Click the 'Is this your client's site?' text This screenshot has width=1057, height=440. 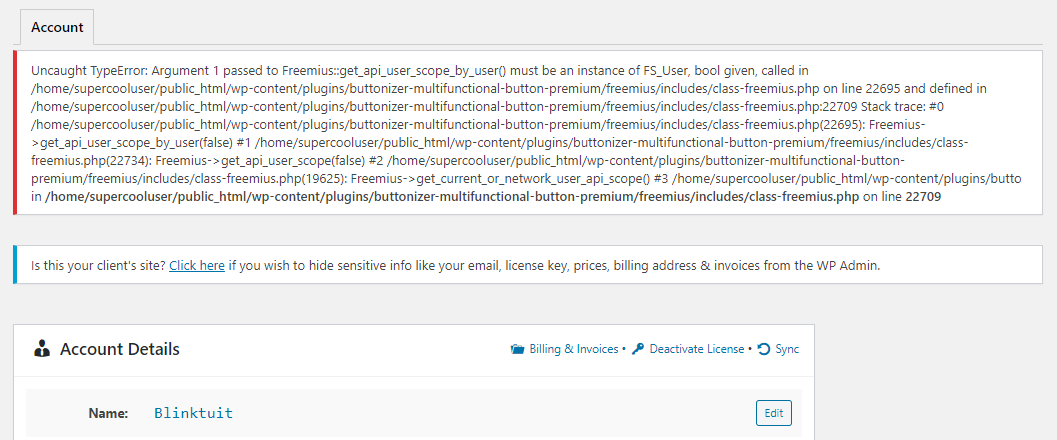pyautogui.click(x=98, y=265)
